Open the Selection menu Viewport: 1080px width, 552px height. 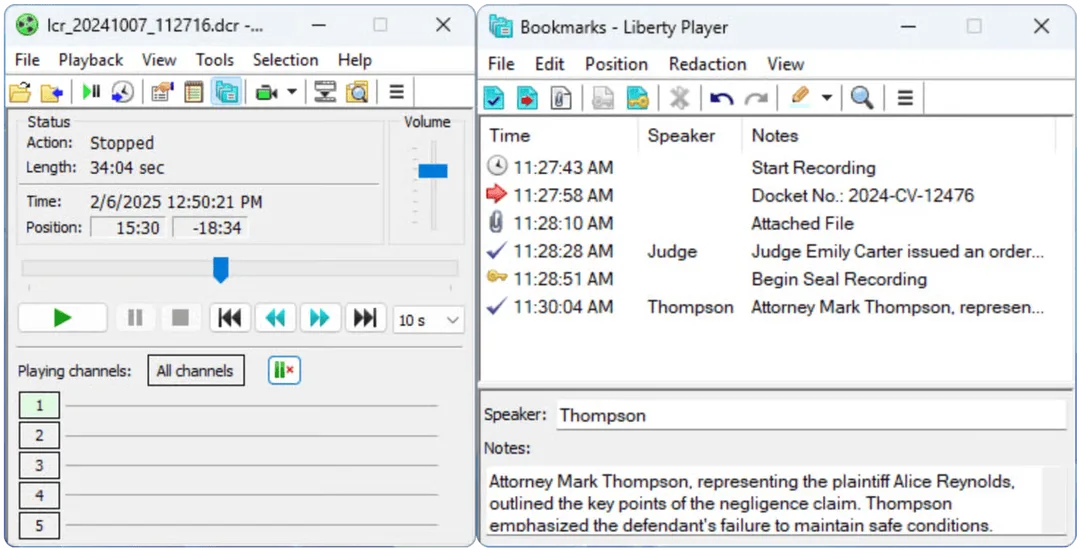click(x=285, y=60)
